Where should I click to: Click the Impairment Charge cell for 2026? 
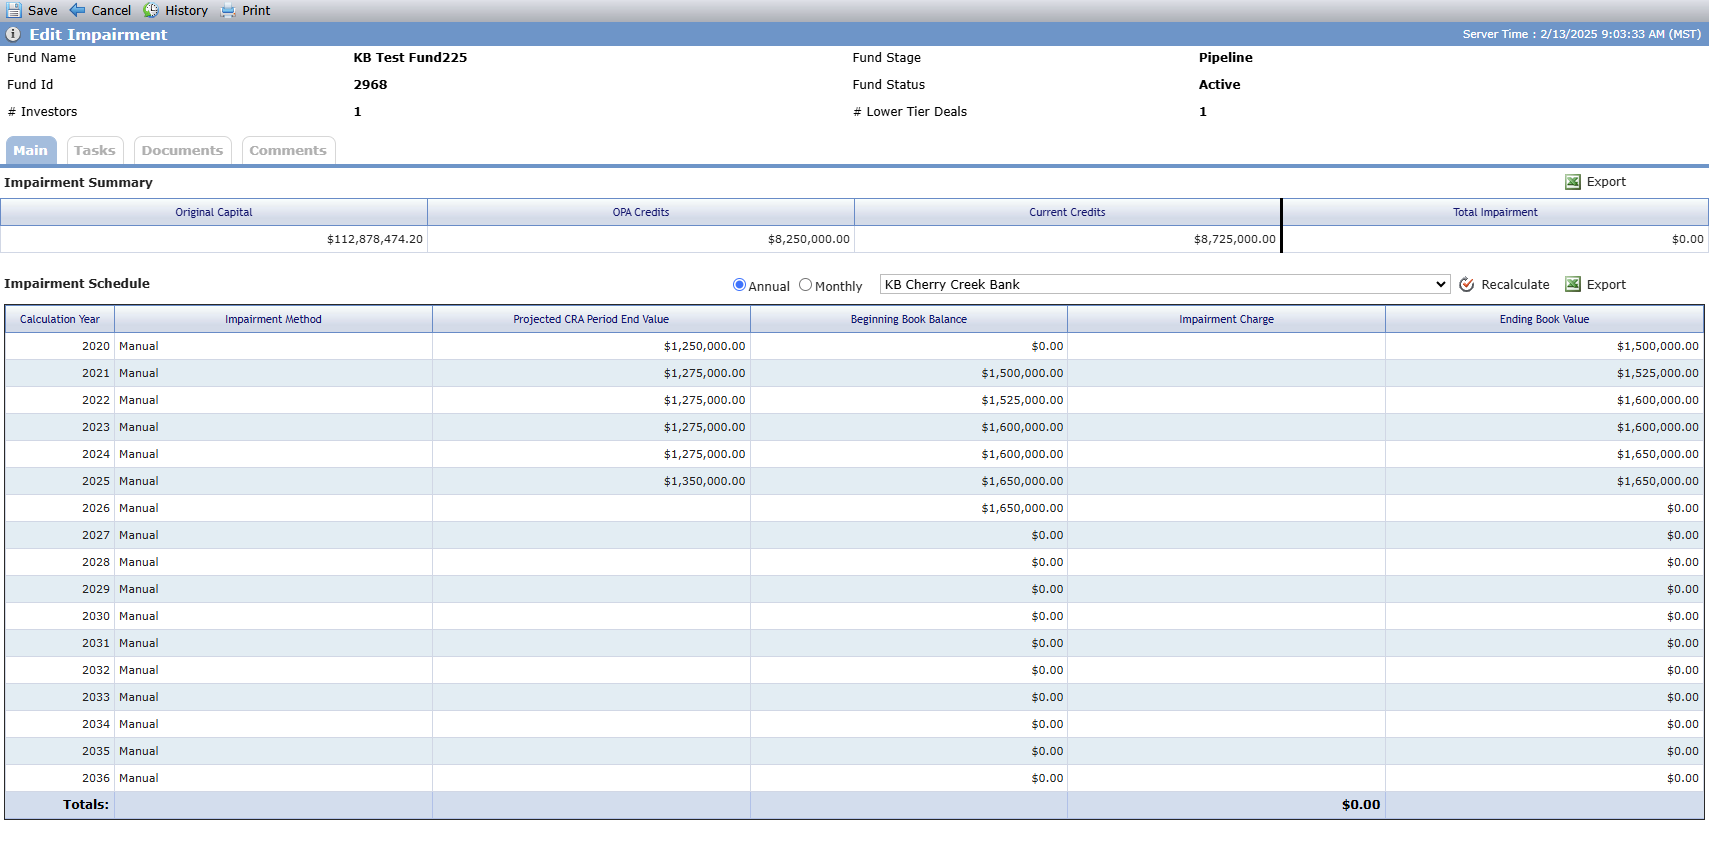coord(1226,508)
